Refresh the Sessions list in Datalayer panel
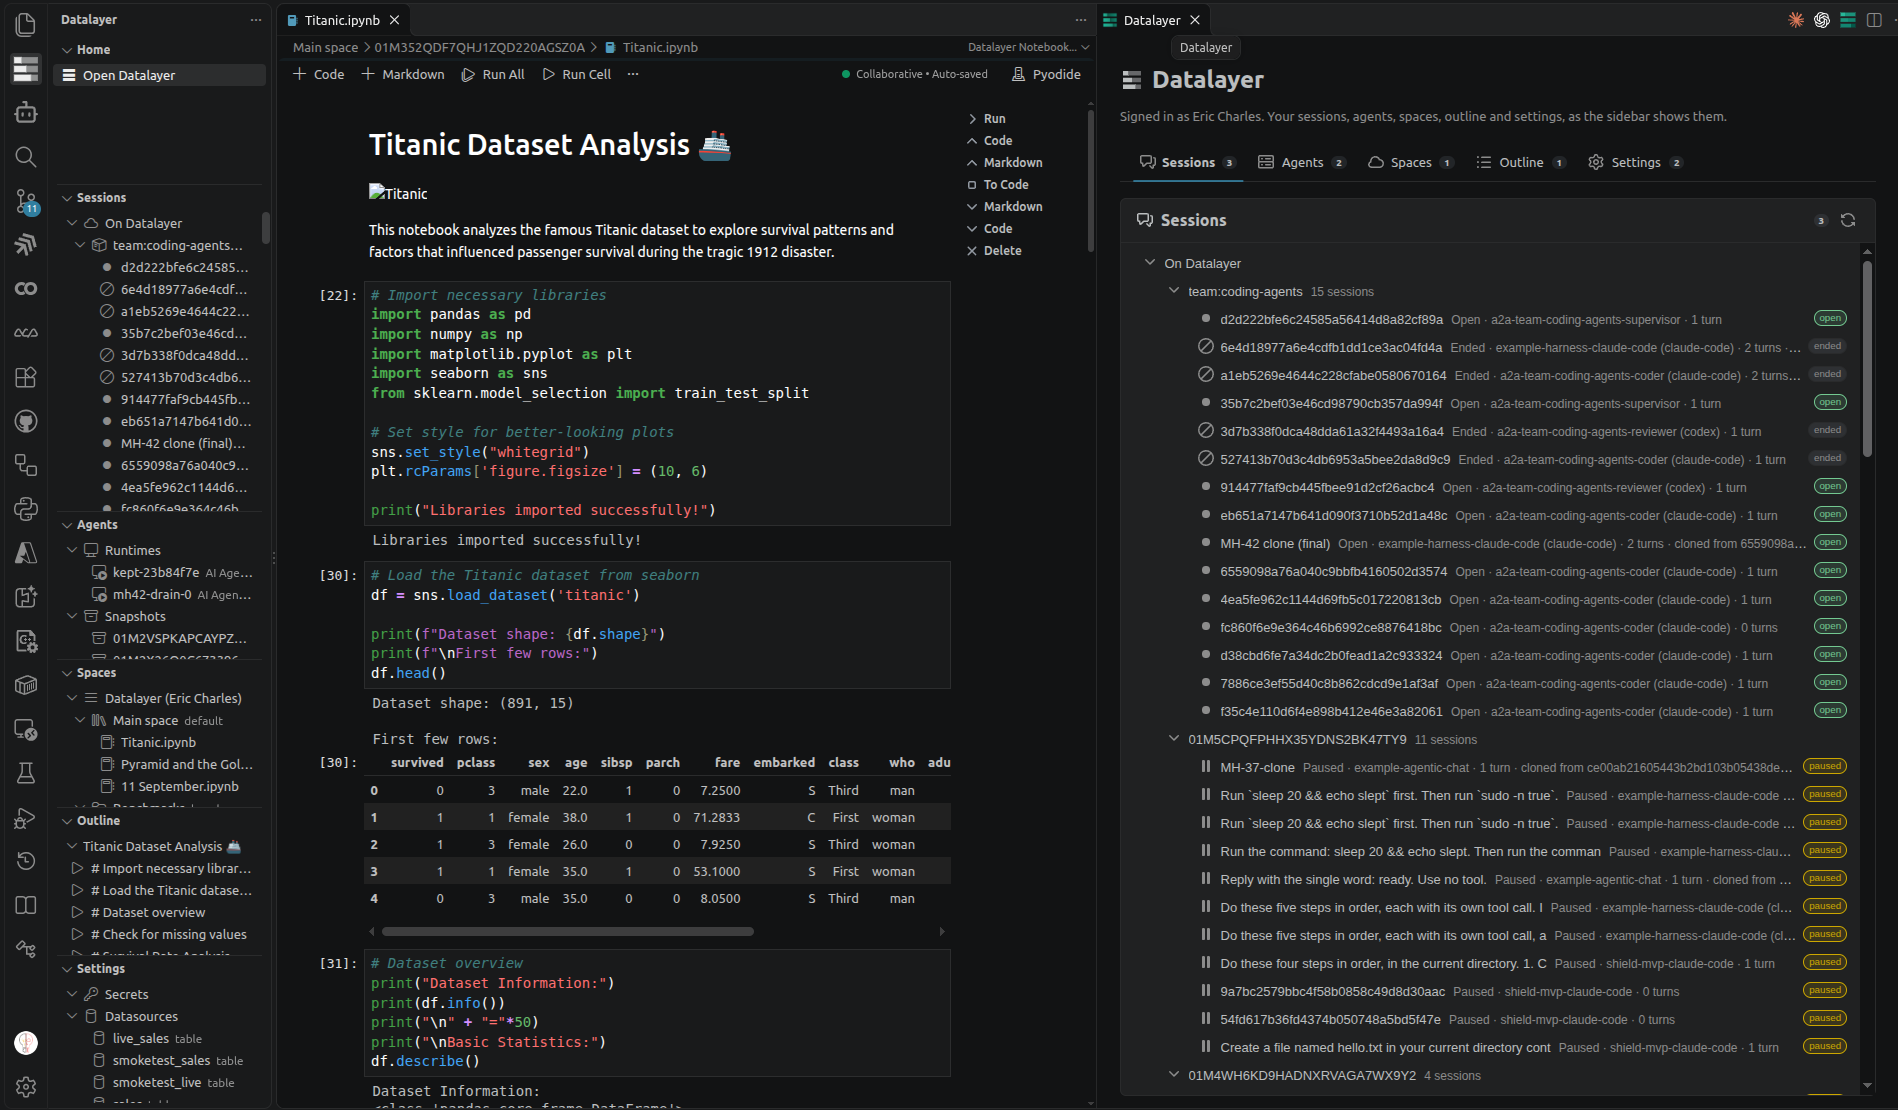The height and width of the screenshot is (1110, 1898). pos(1848,220)
